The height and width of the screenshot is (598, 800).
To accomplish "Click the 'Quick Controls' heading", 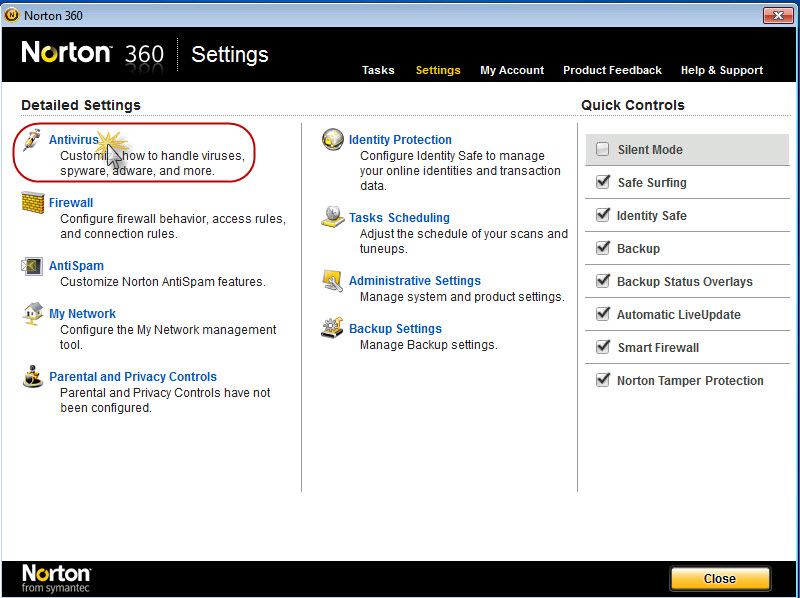I will [x=633, y=105].
